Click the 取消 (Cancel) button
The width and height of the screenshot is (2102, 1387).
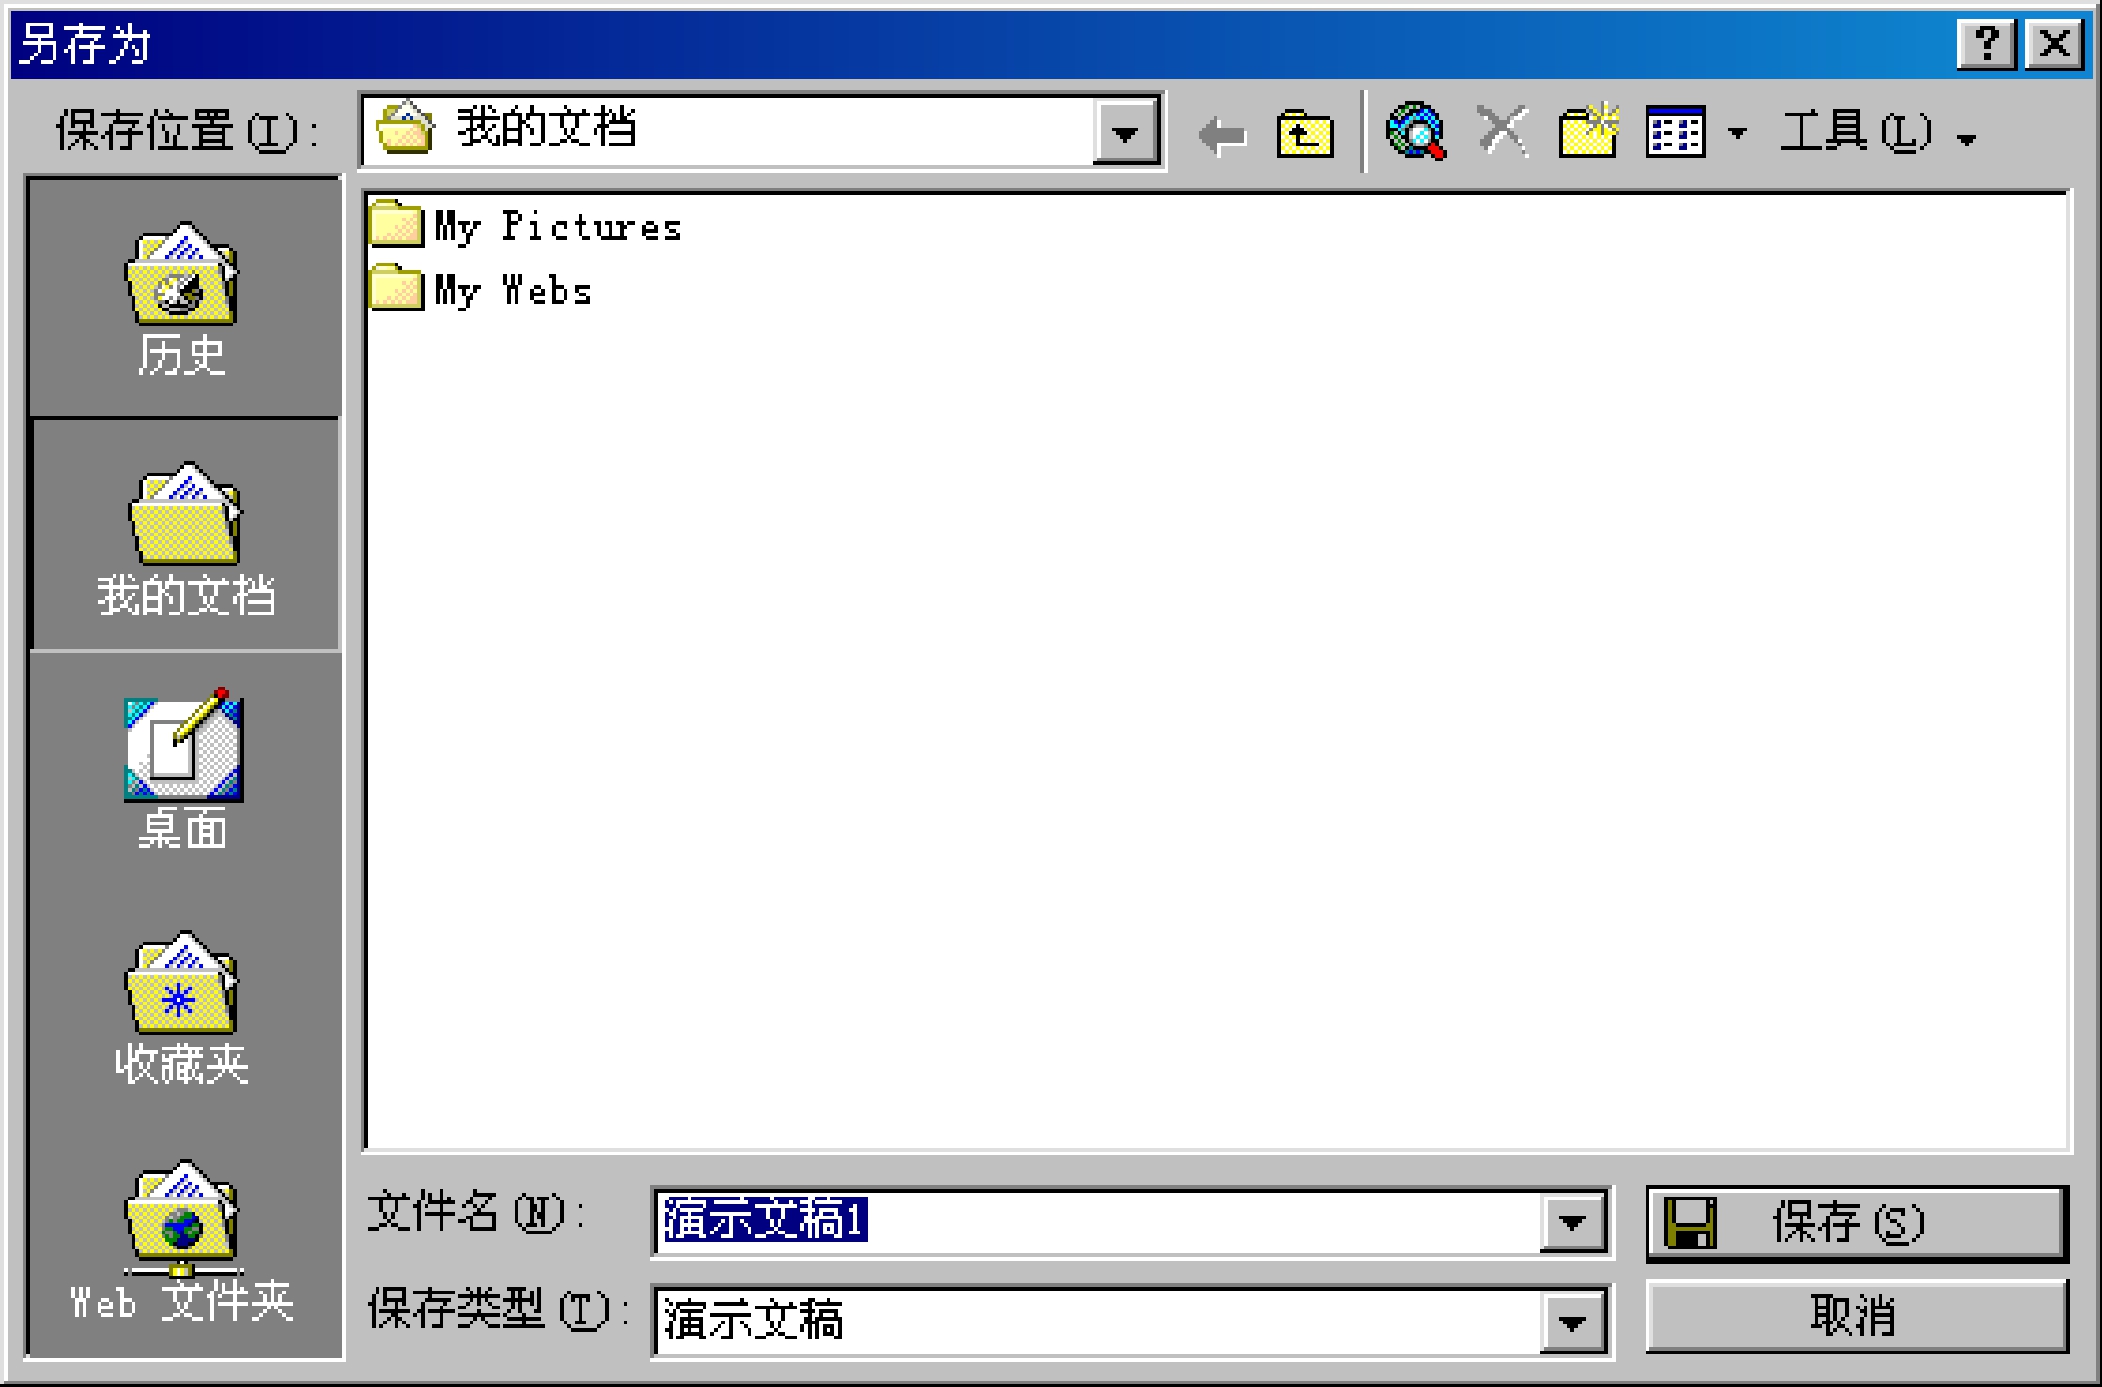tap(1856, 1317)
